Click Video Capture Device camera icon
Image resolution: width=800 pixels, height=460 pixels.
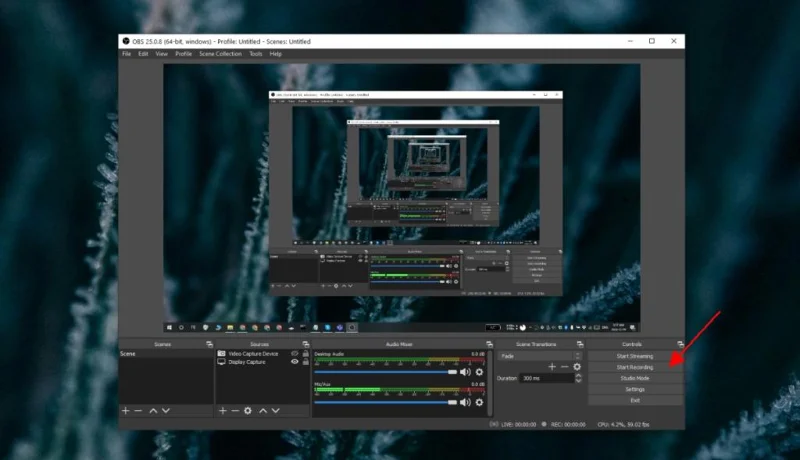221,353
